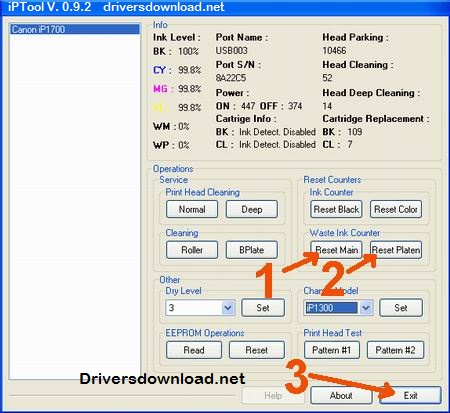
Task: Exit the iPTool application
Action: (410, 396)
